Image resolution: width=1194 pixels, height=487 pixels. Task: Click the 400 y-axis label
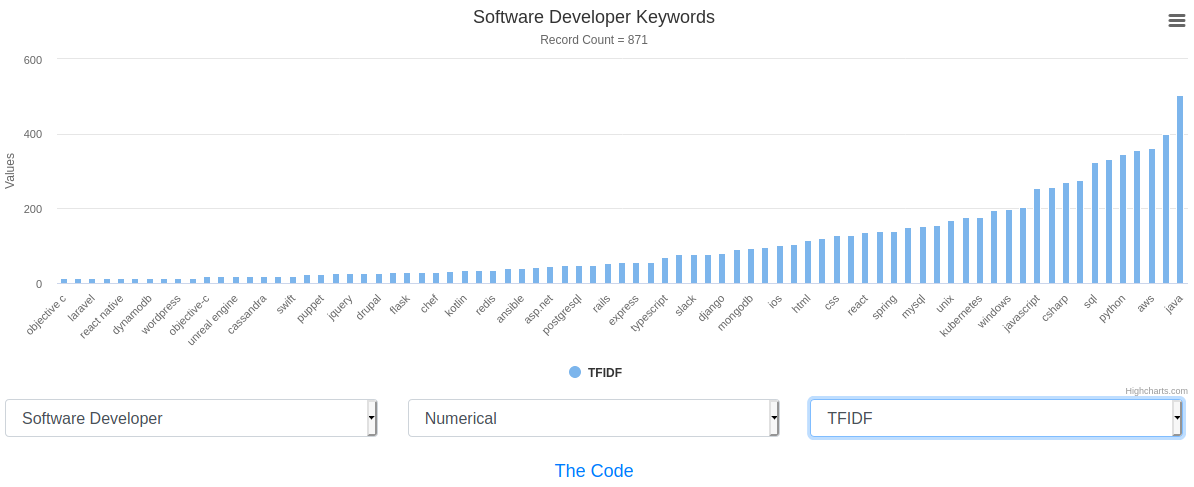pos(32,134)
